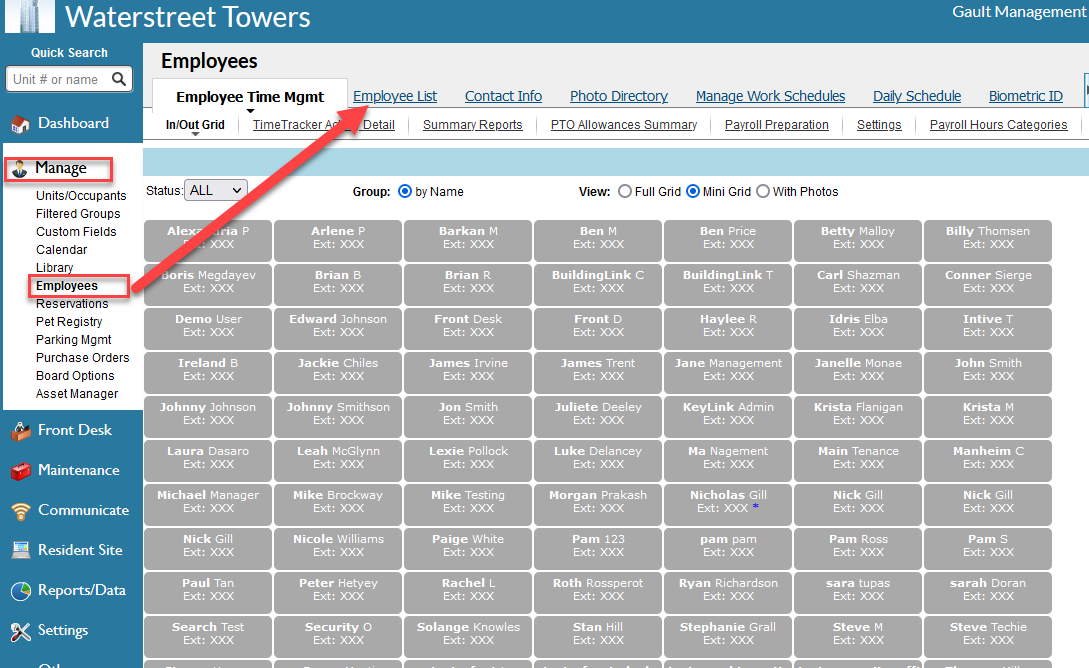Open Purchase Orders under Manage
The image size is (1089, 668).
click(x=83, y=358)
